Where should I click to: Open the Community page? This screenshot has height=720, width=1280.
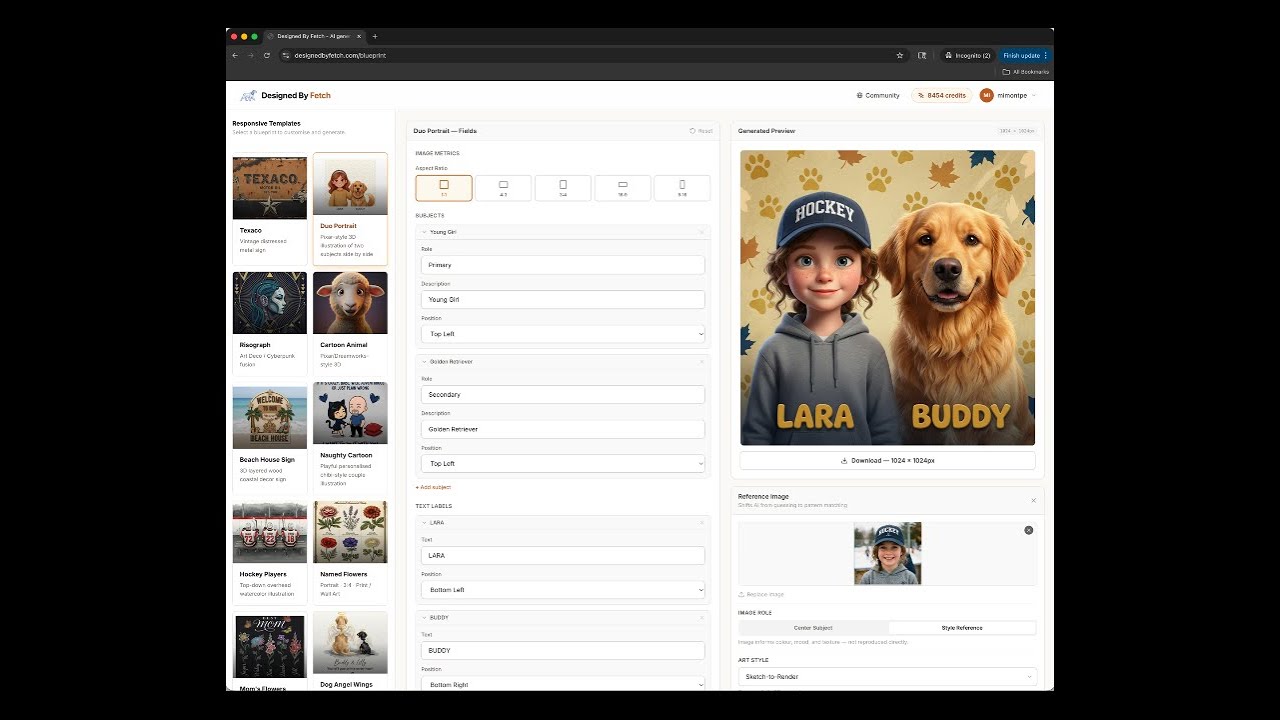878,95
